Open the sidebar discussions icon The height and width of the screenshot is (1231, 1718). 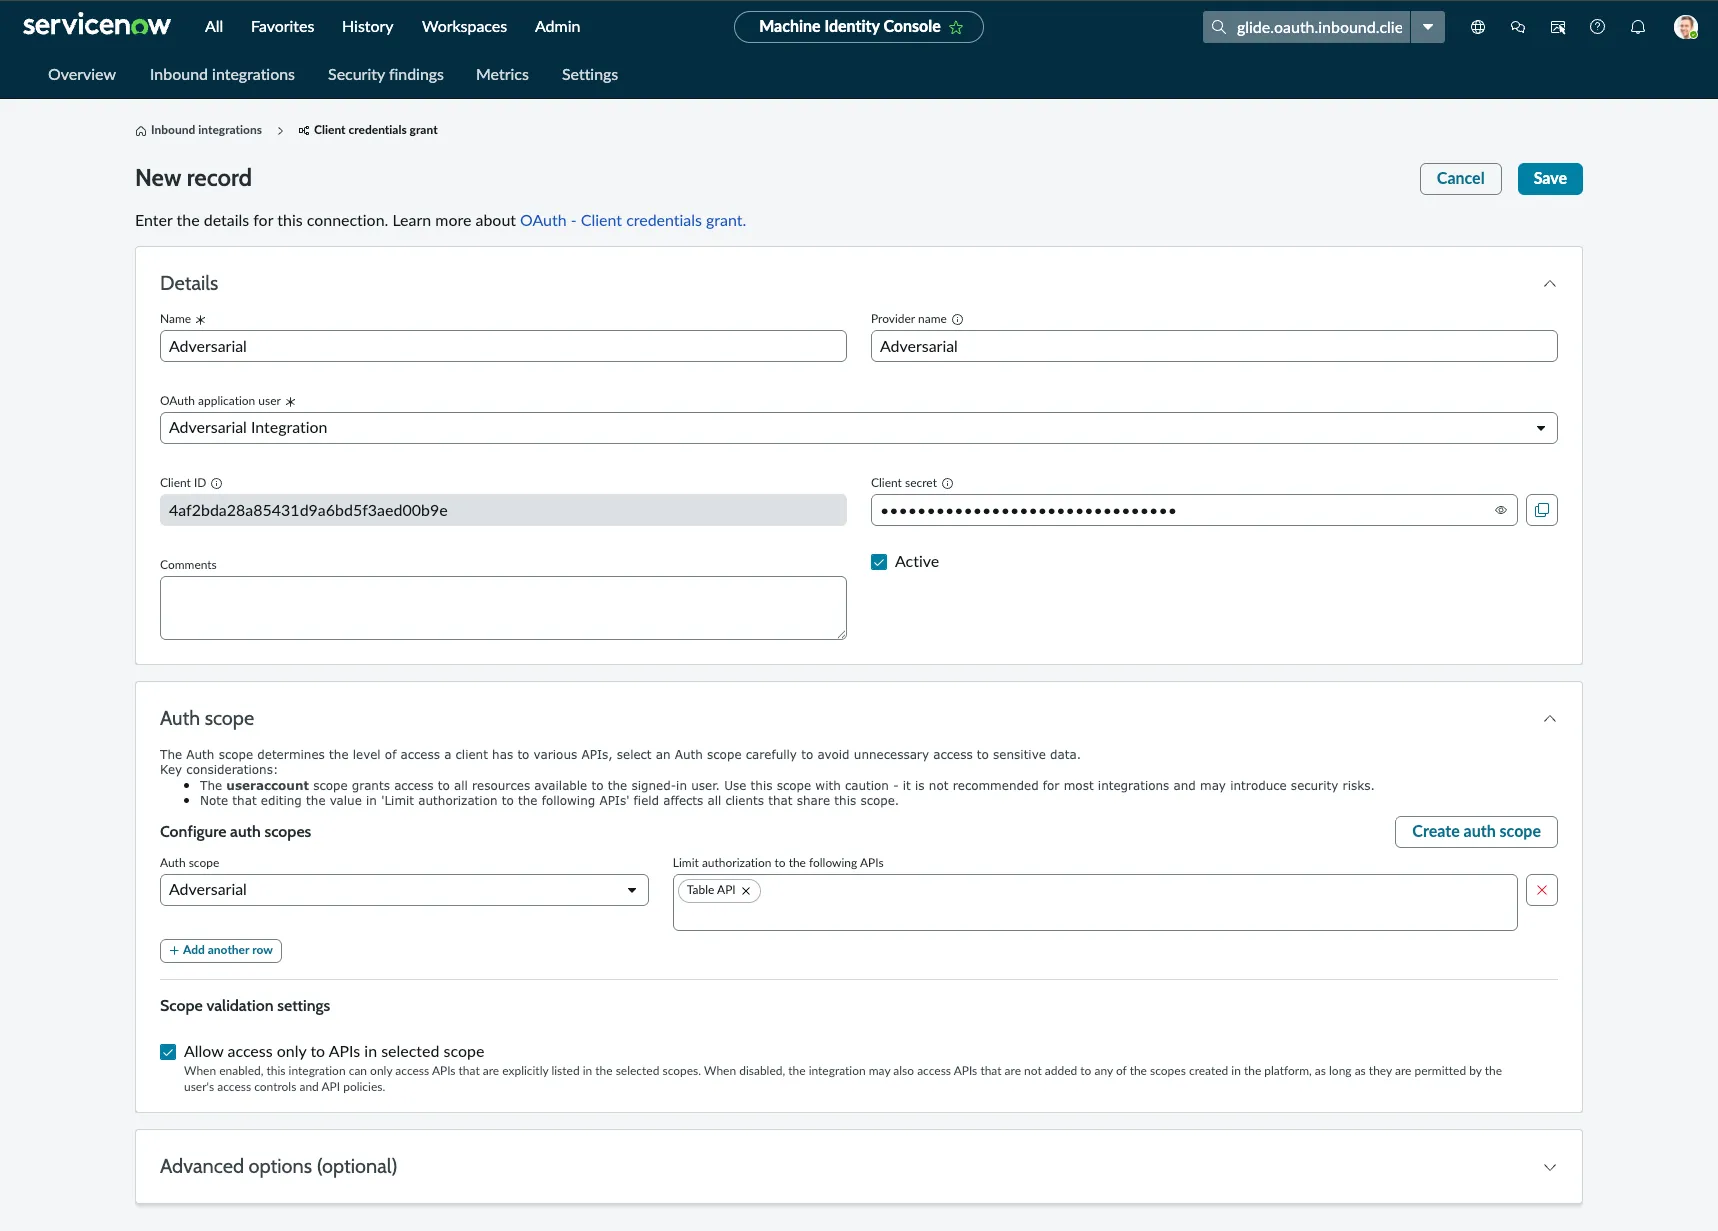point(1558,27)
